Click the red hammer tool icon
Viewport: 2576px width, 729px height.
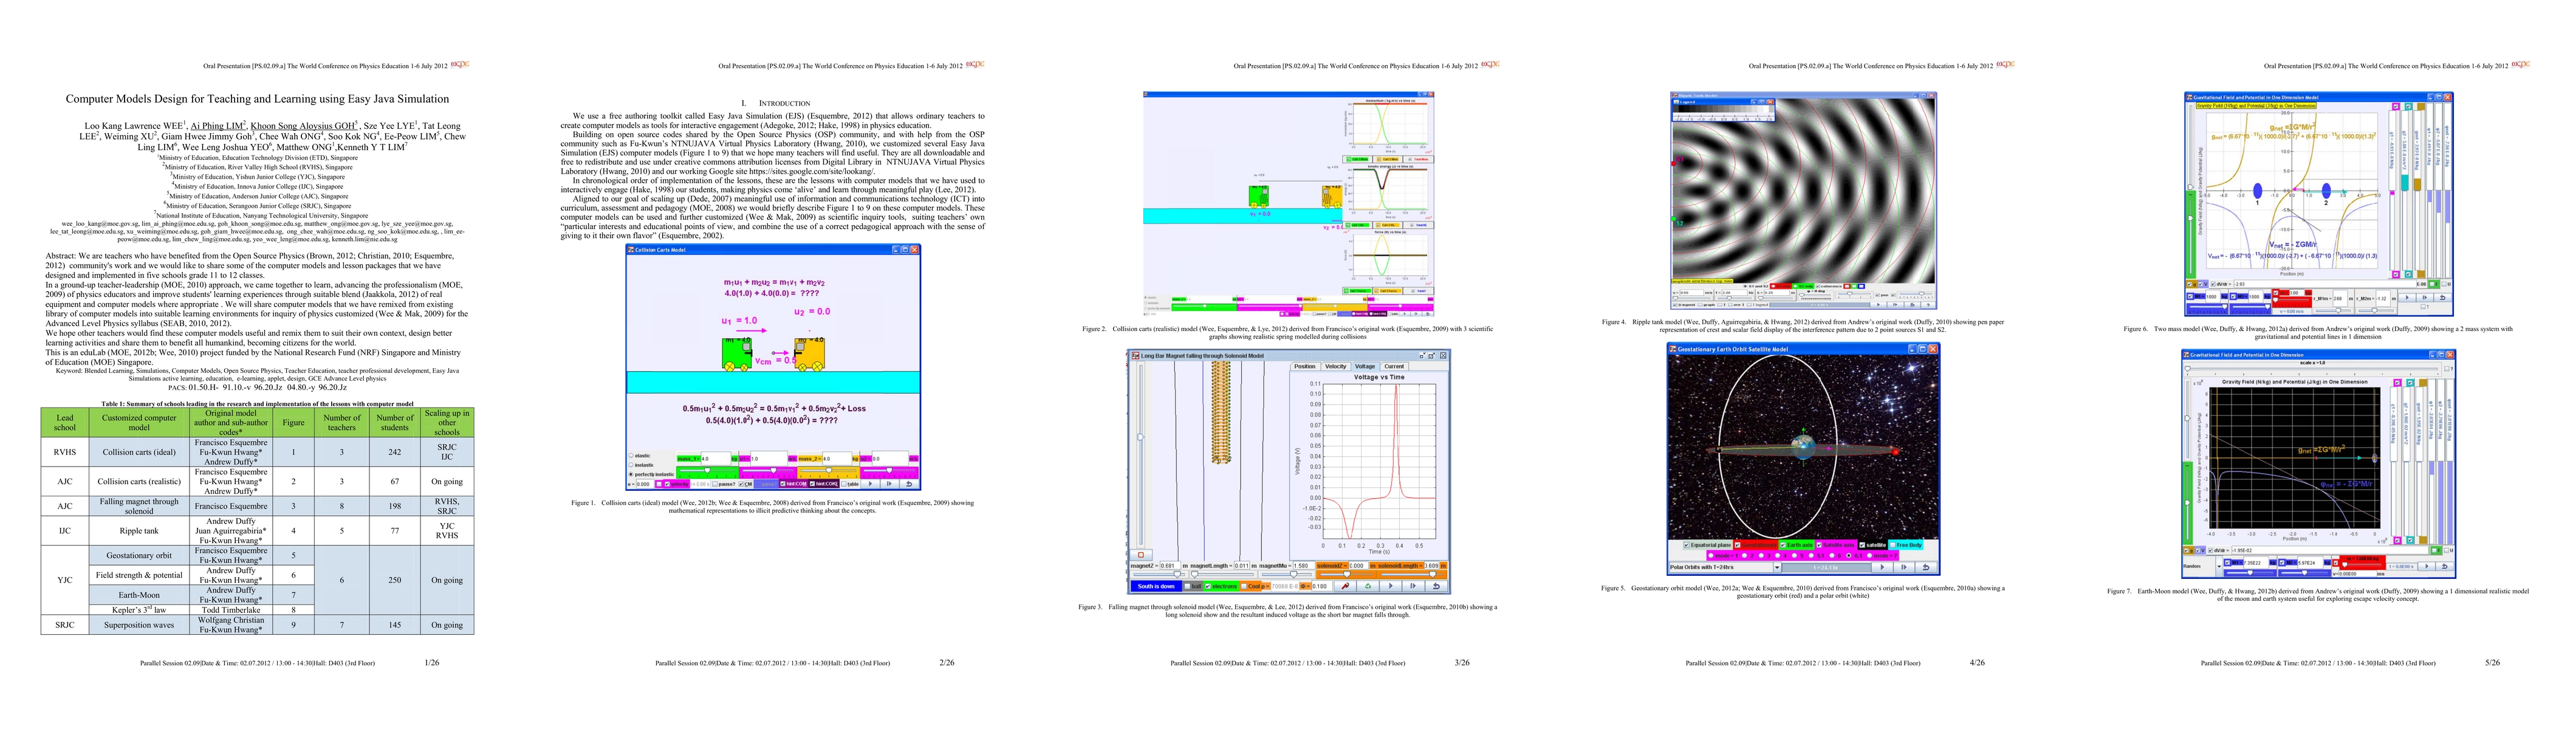[1345, 586]
